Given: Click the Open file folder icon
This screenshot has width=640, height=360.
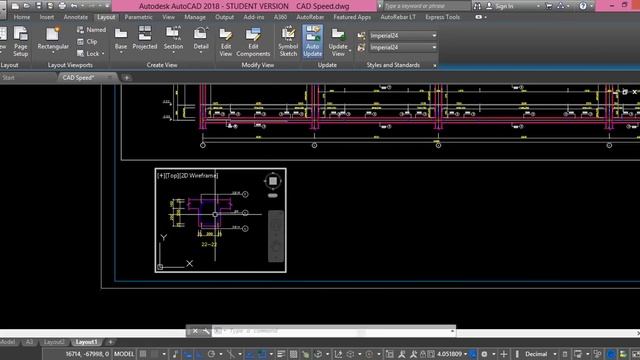Looking at the screenshot, I should click(27, 6).
